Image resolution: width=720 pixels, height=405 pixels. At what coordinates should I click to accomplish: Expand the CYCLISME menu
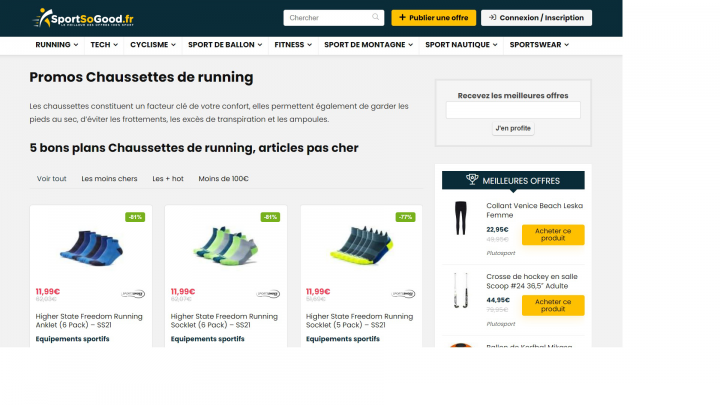pyautogui.click(x=153, y=45)
